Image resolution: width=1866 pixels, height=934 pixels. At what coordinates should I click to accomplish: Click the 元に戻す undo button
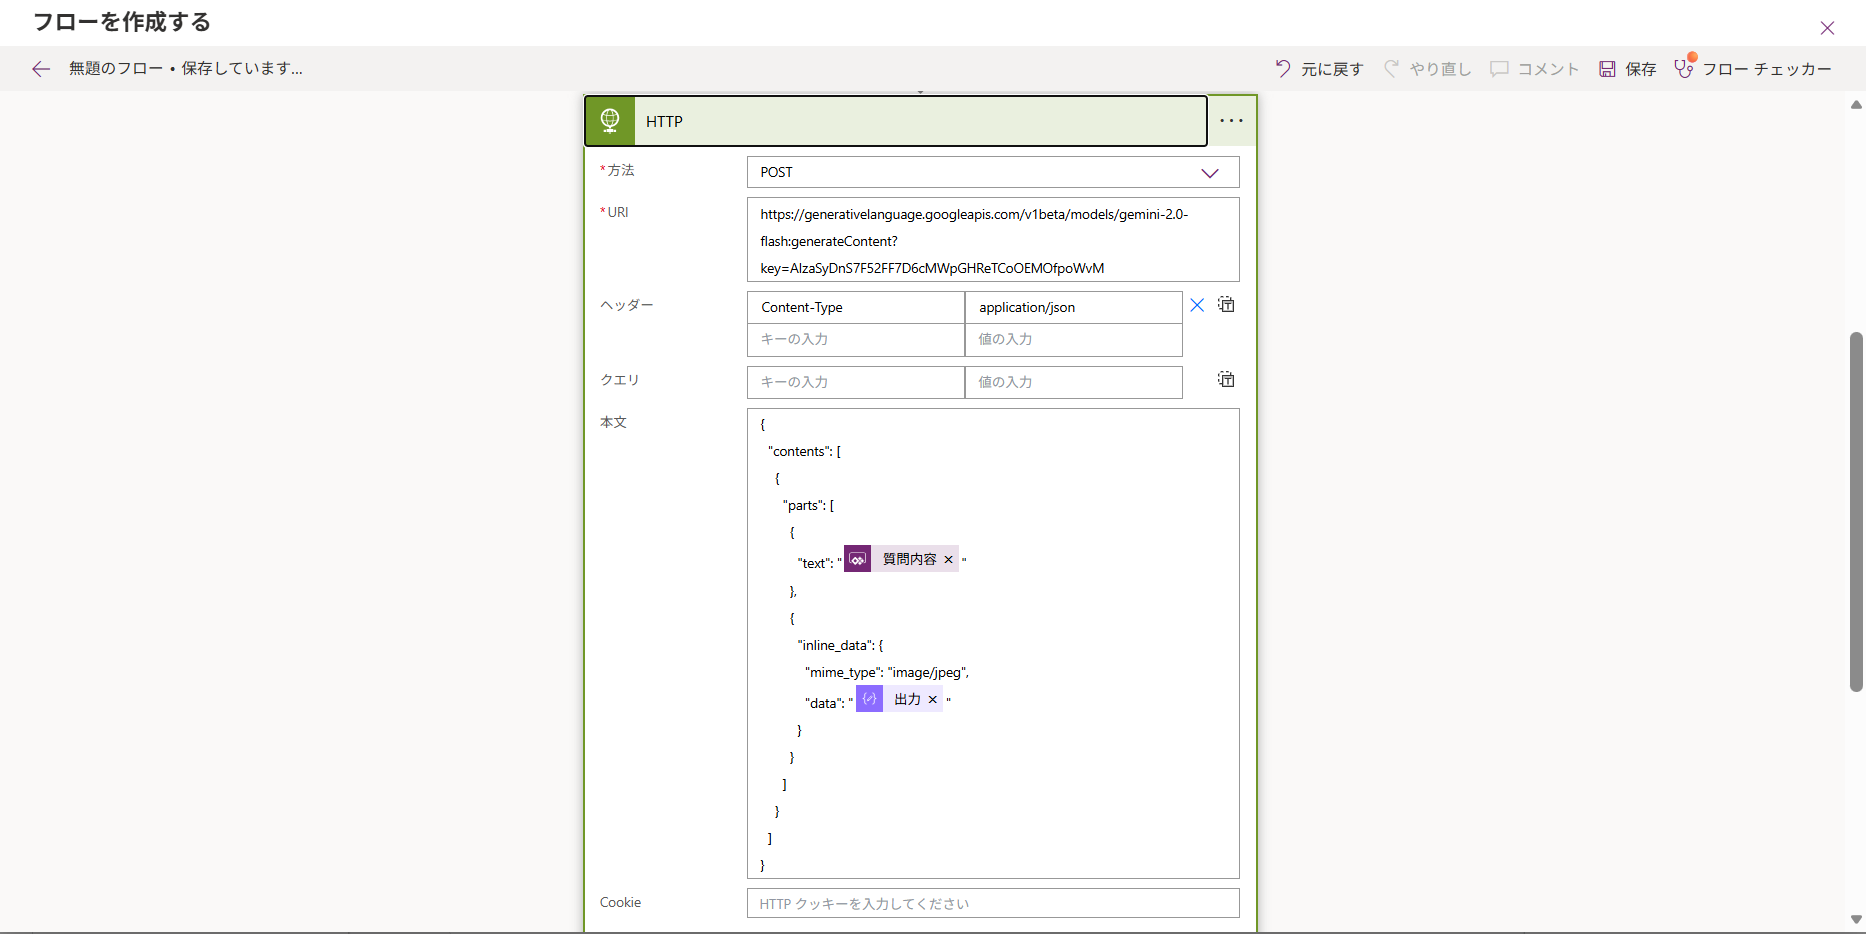(x=1319, y=69)
